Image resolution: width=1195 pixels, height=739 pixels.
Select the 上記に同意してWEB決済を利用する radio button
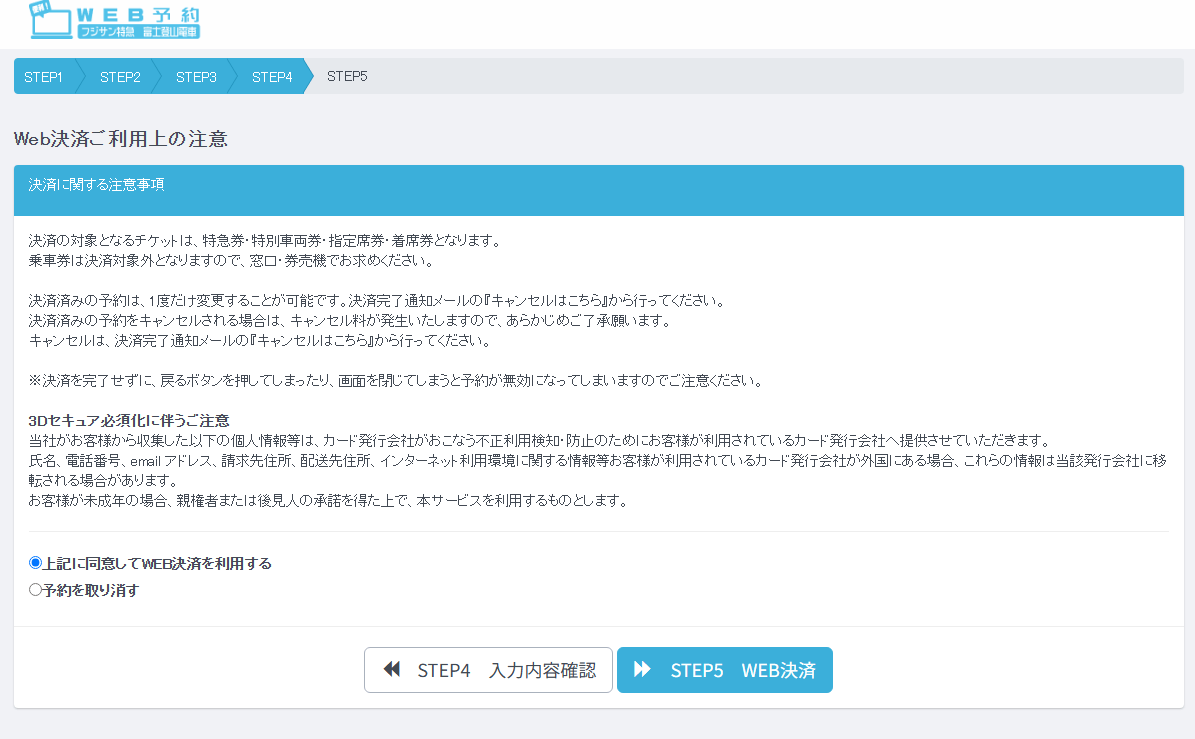[36, 563]
